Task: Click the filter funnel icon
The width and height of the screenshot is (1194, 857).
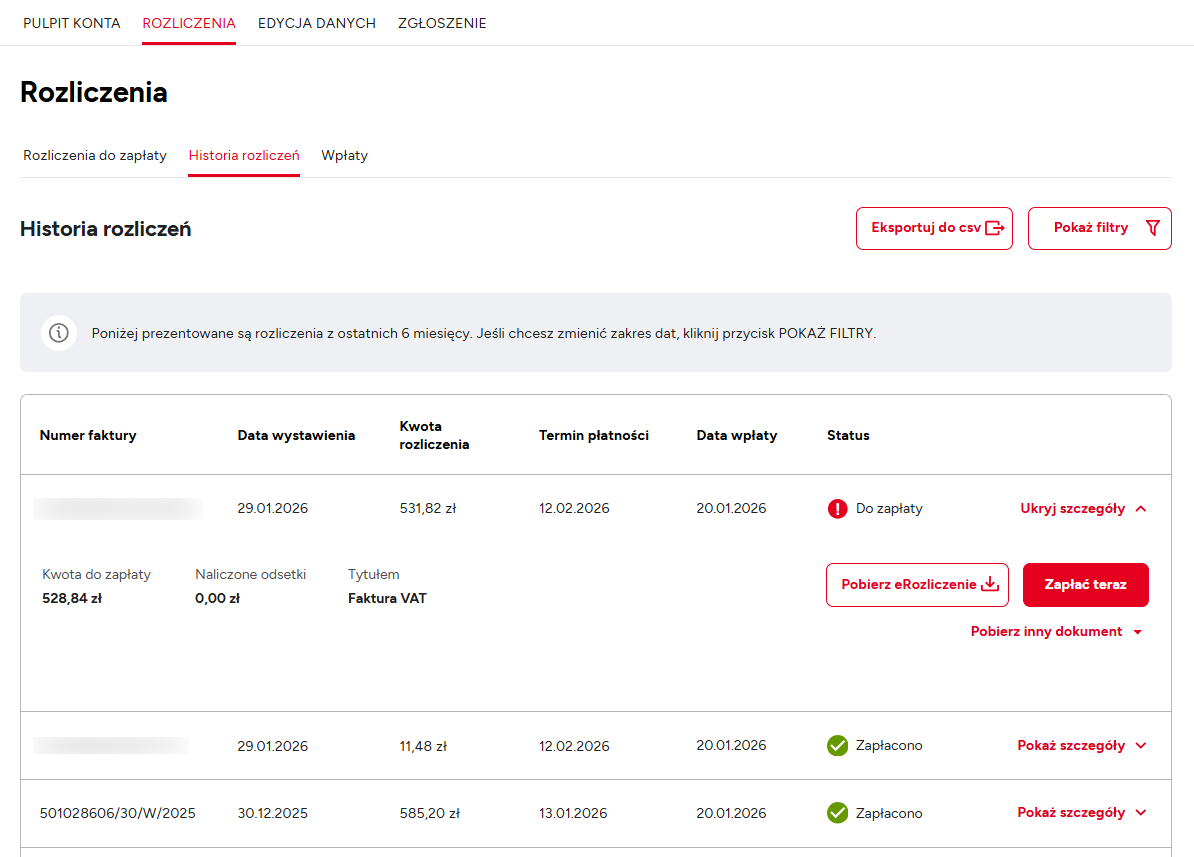Action: (x=1152, y=228)
